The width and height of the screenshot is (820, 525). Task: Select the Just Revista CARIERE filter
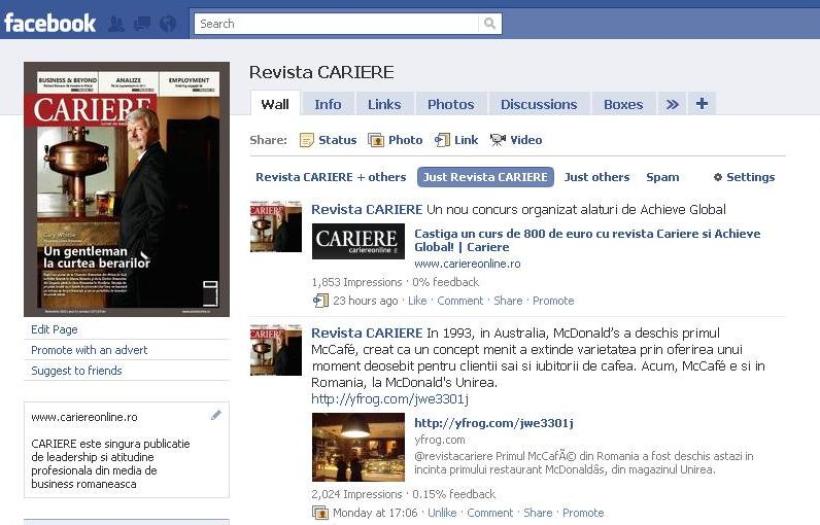coord(485,177)
